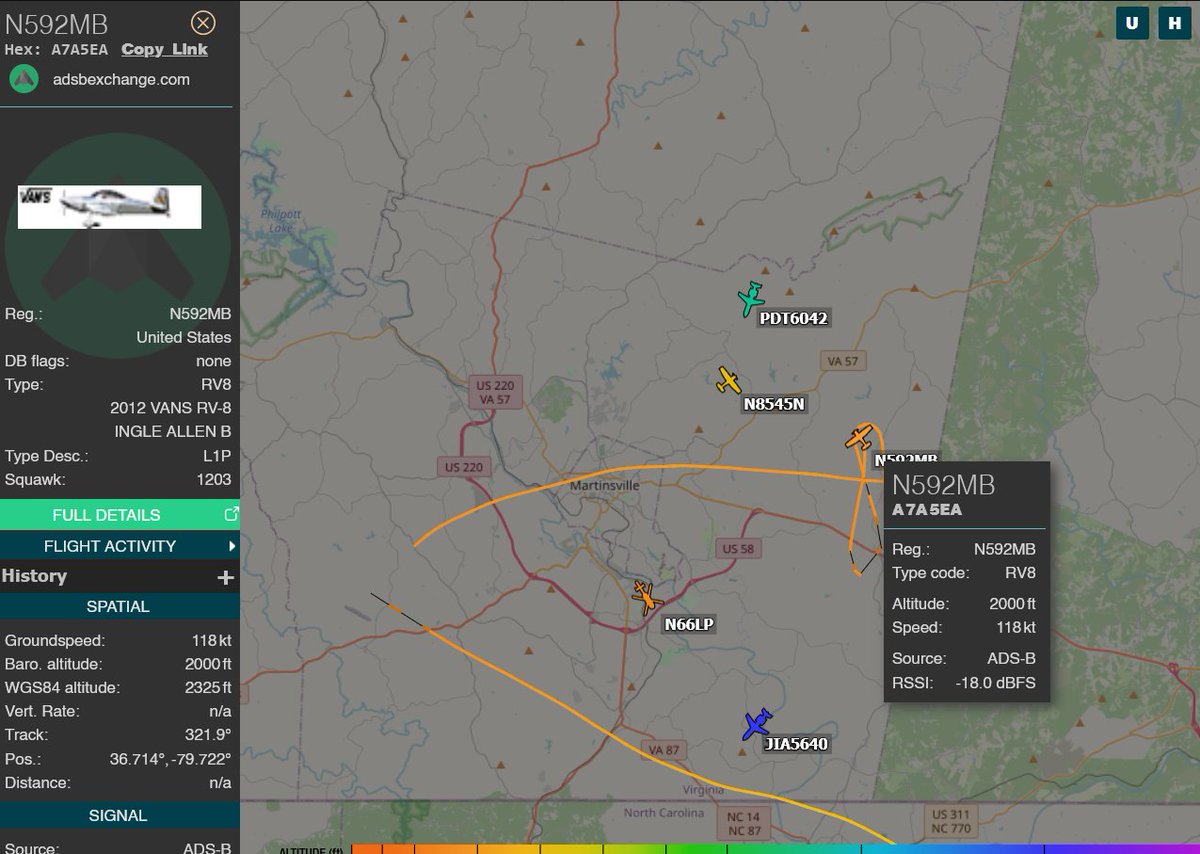Click the VA 87 road shield

pos(664,750)
